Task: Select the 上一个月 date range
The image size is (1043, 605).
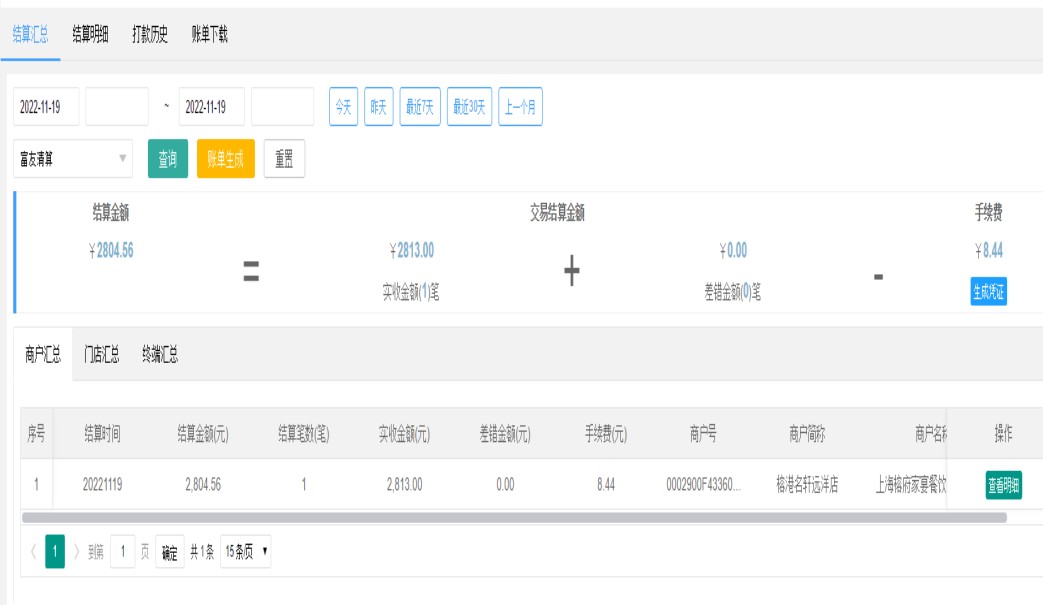Action: click(x=520, y=107)
